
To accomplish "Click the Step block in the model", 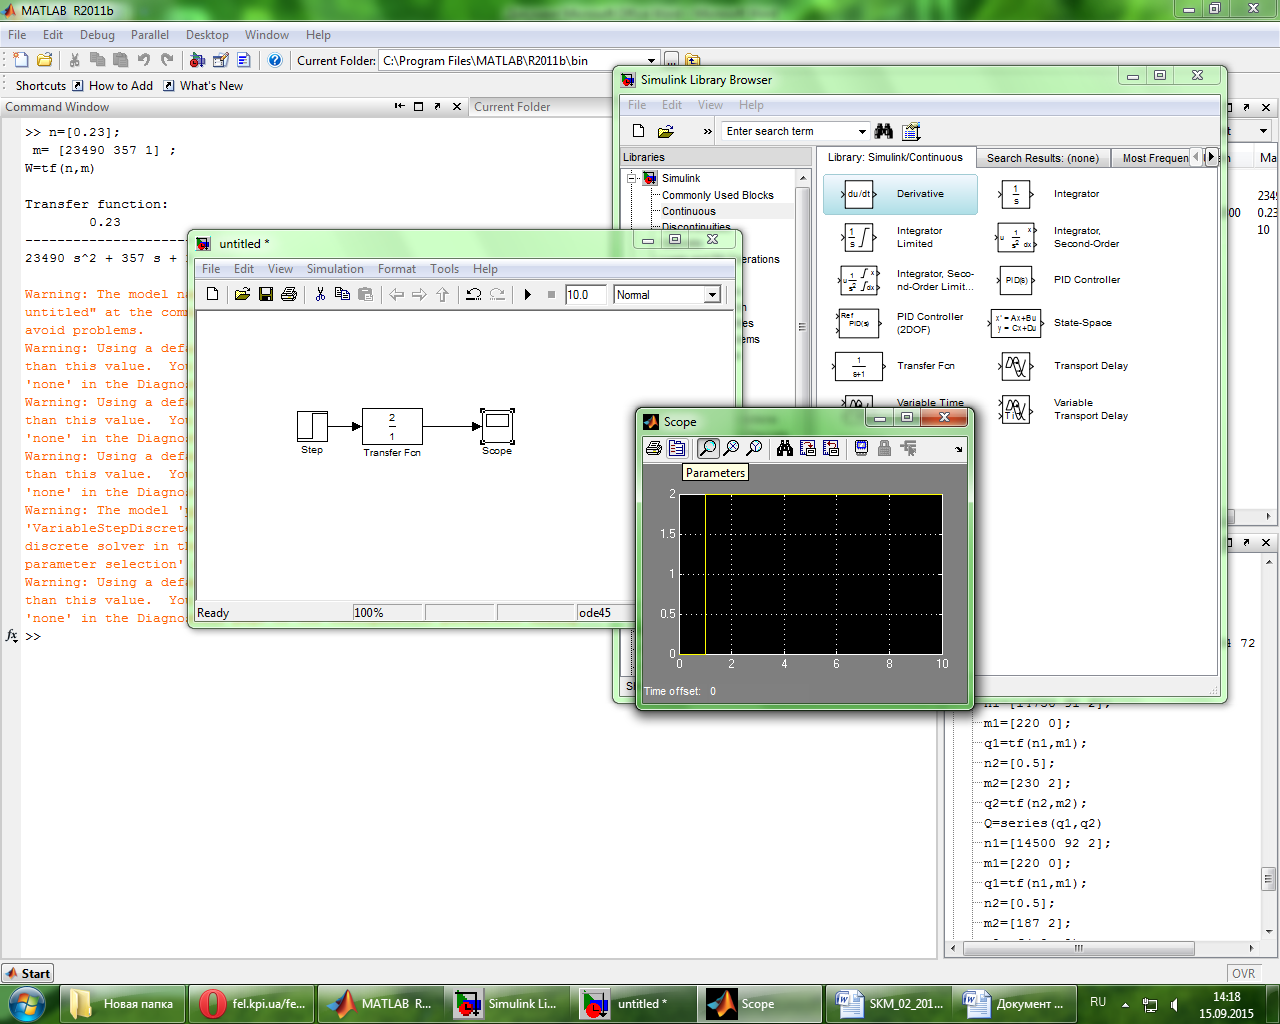I will pyautogui.click(x=312, y=426).
